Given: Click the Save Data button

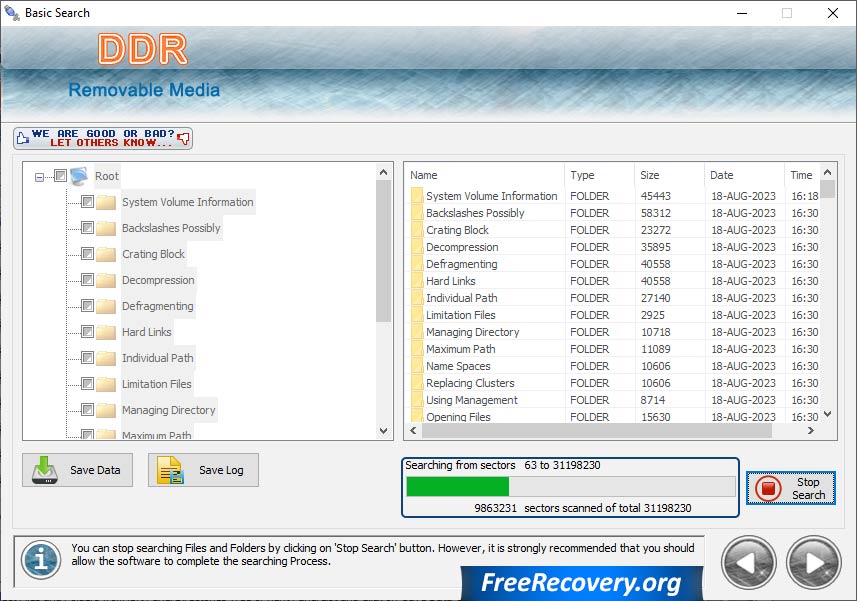Looking at the screenshot, I should (78, 470).
